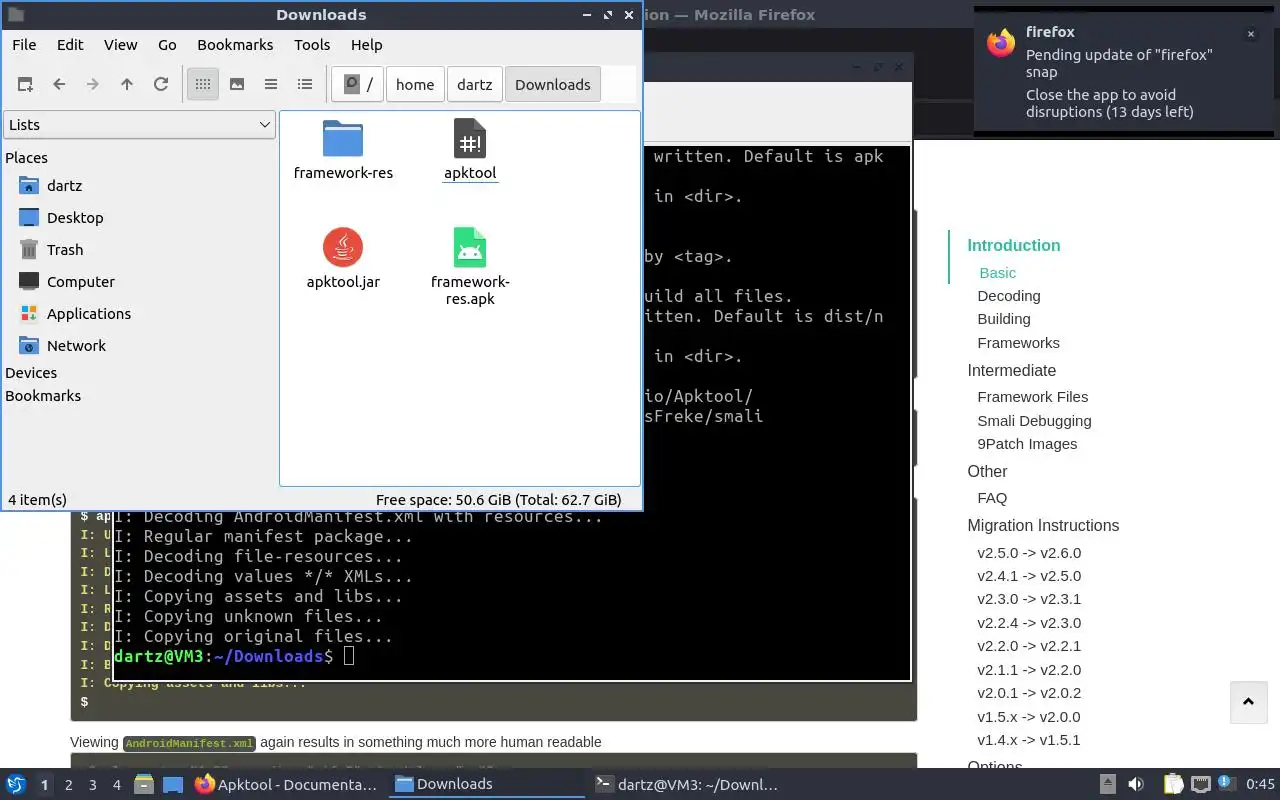Open v2.1.1 -> v2.2.0 migration link
This screenshot has width=1280, height=800.
1029,670
